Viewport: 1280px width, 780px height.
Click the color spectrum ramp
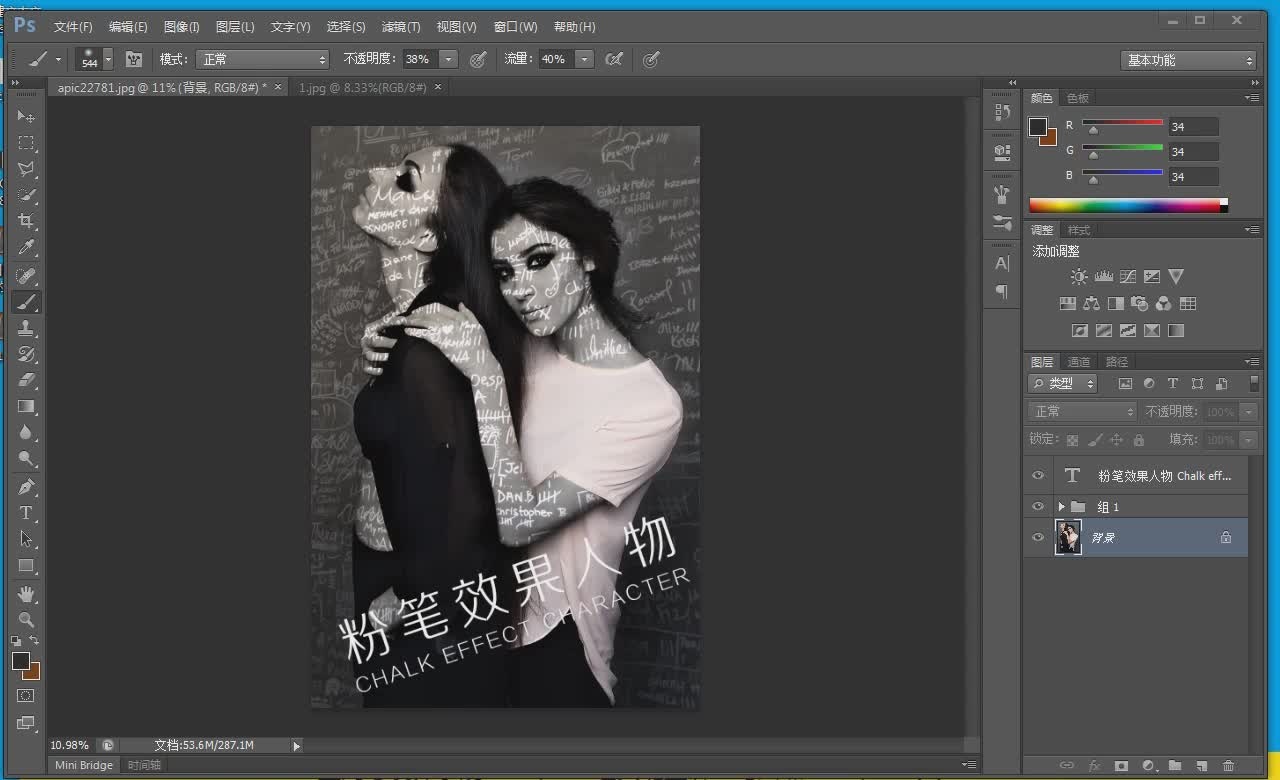pyautogui.click(x=1124, y=206)
